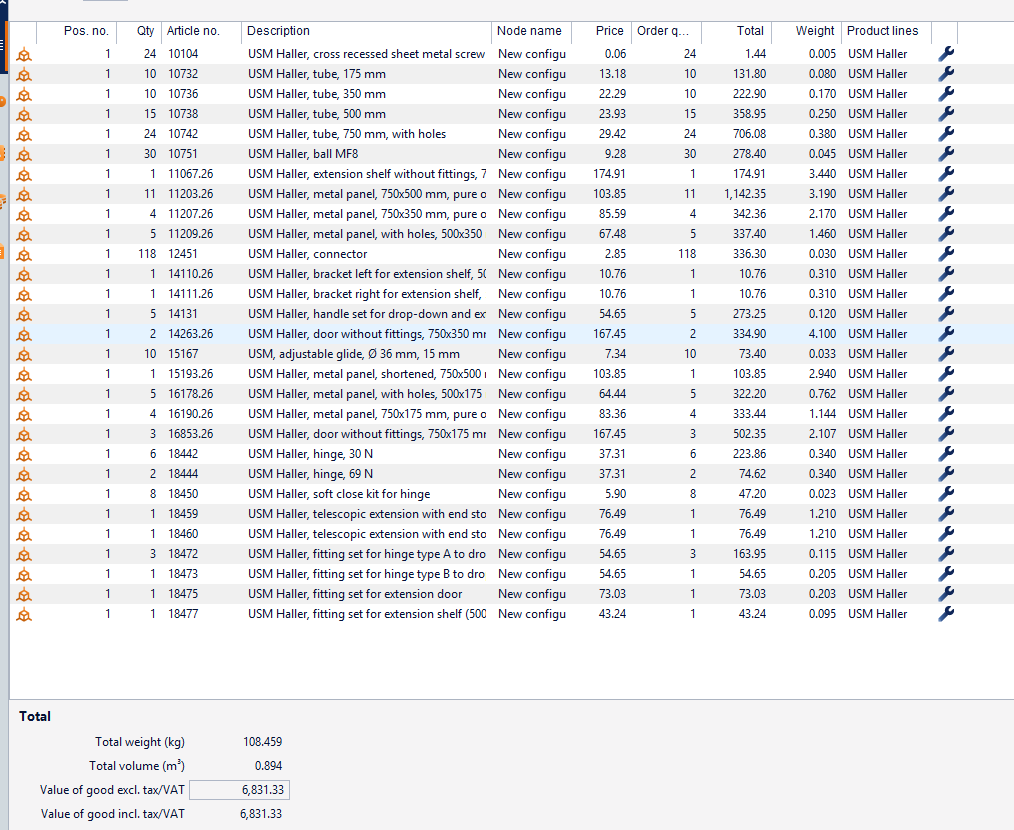The height and width of the screenshot is (830, 1014).
Task: Click total value 706.08
Action: point(750,134)
